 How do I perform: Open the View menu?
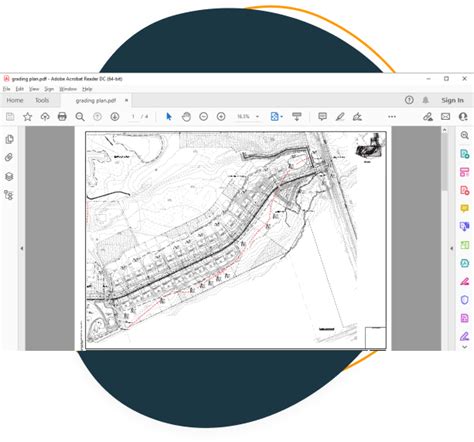tap(34, 89)
